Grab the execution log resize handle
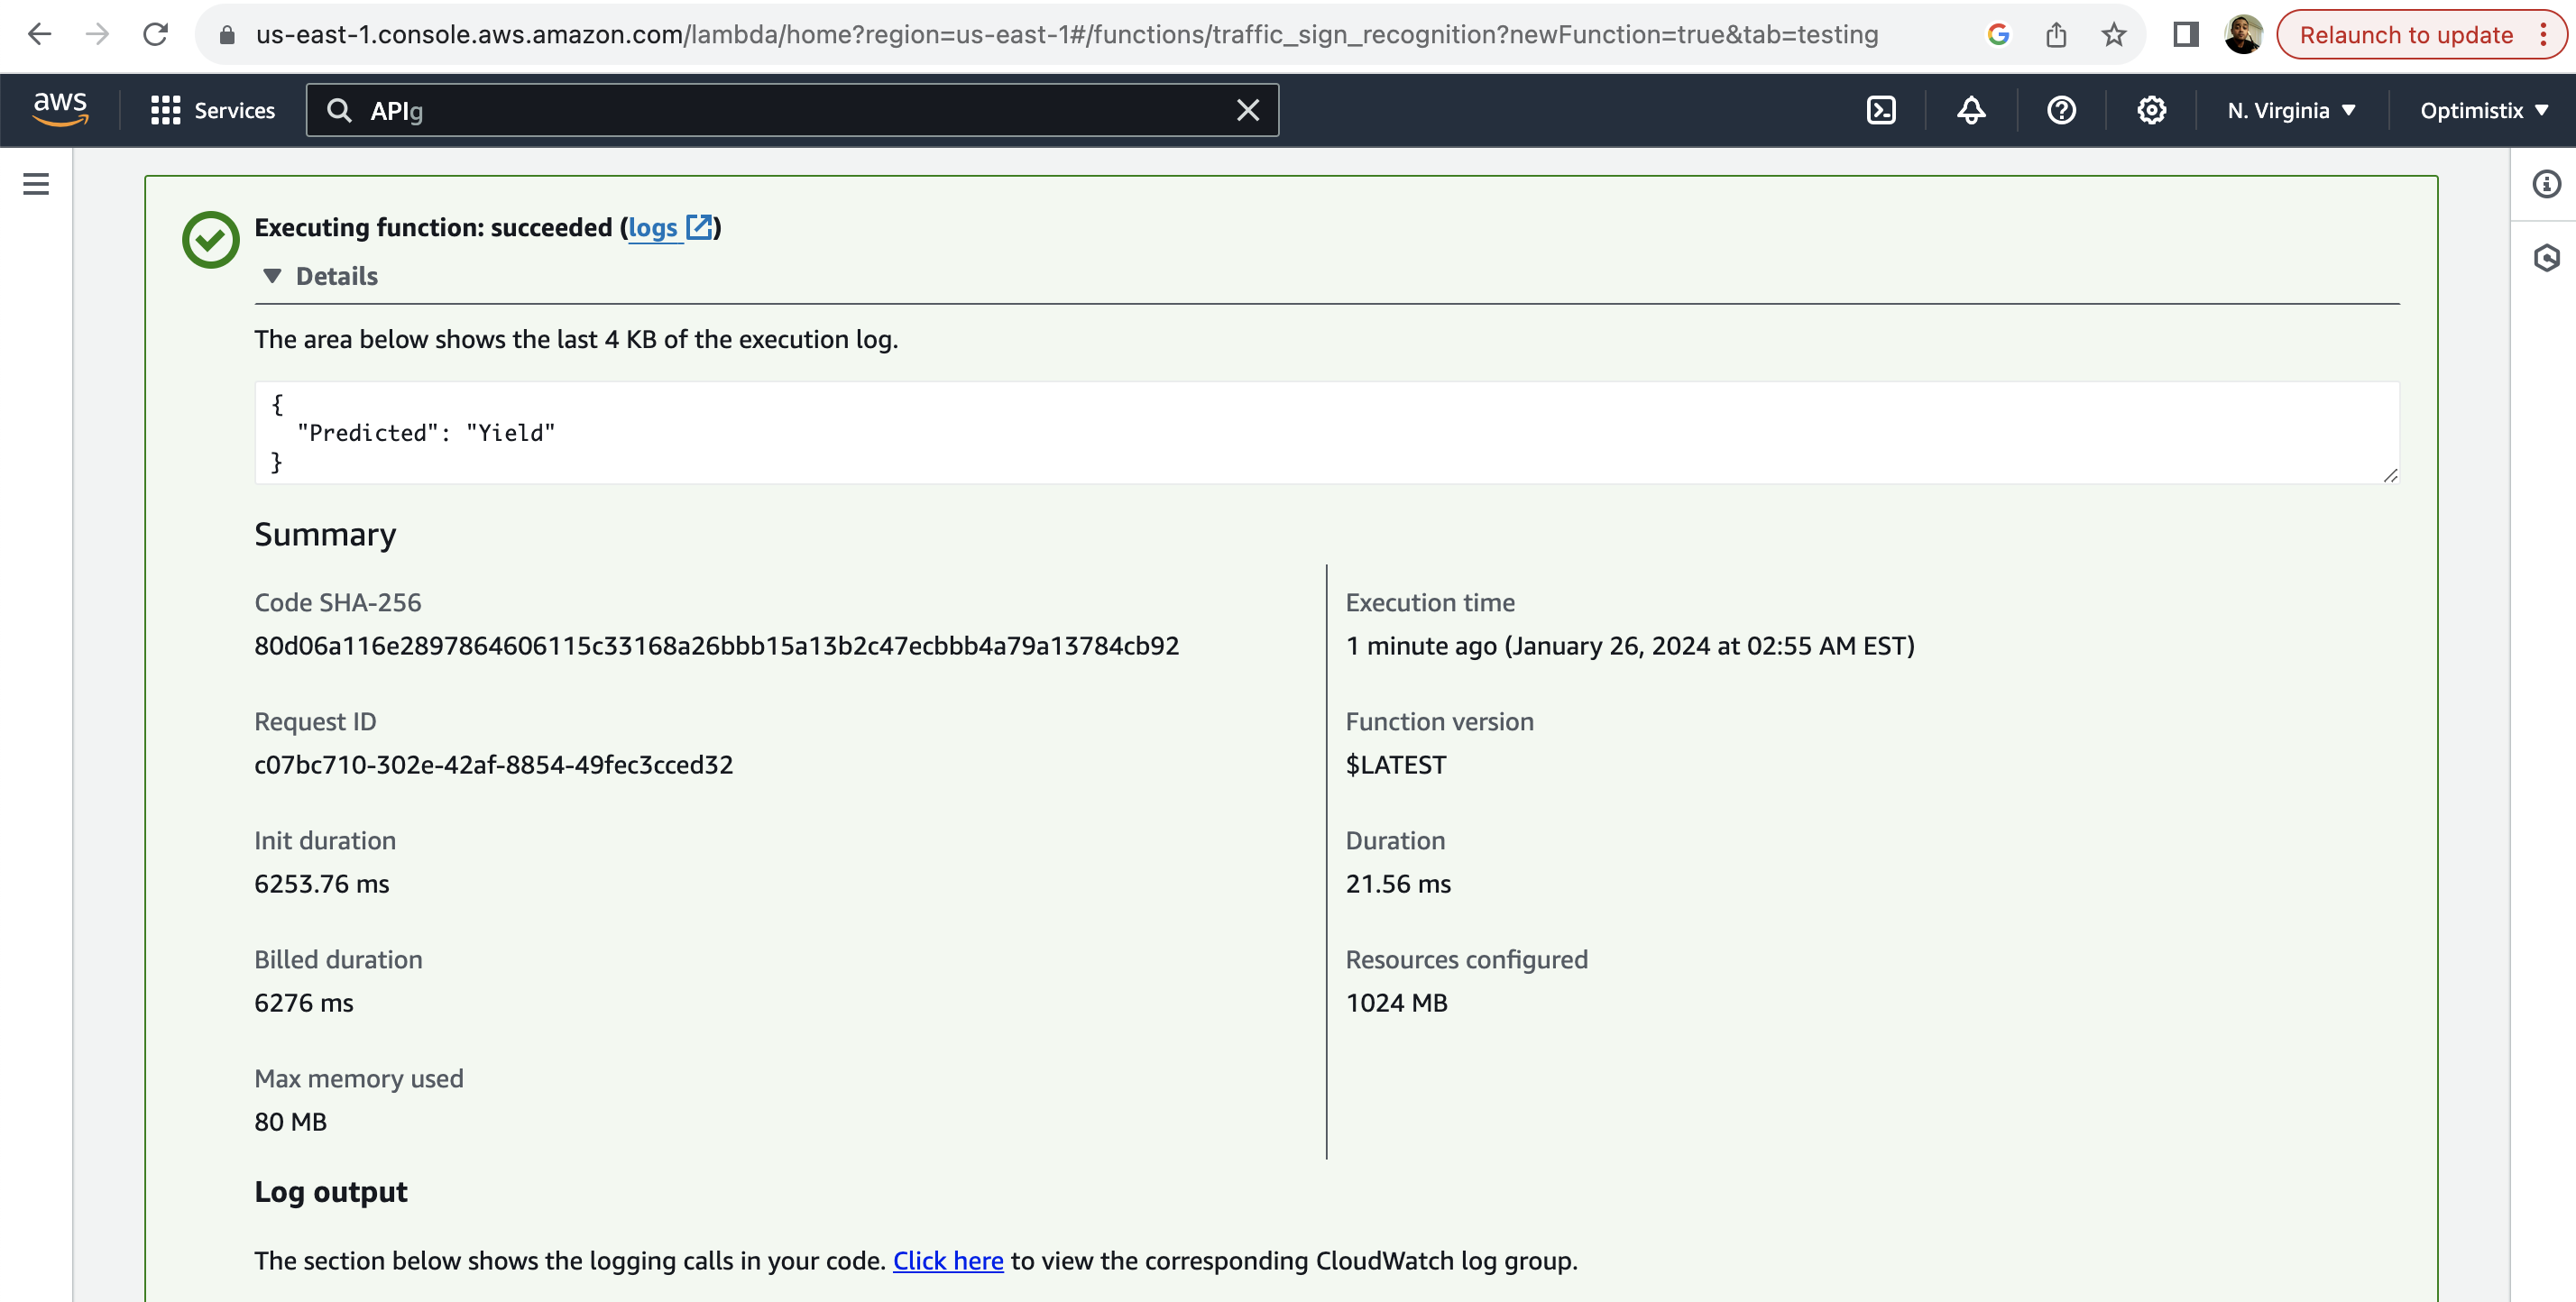The height and width of the screenshot is (1302, 2576). click(x=2389, y=475)
